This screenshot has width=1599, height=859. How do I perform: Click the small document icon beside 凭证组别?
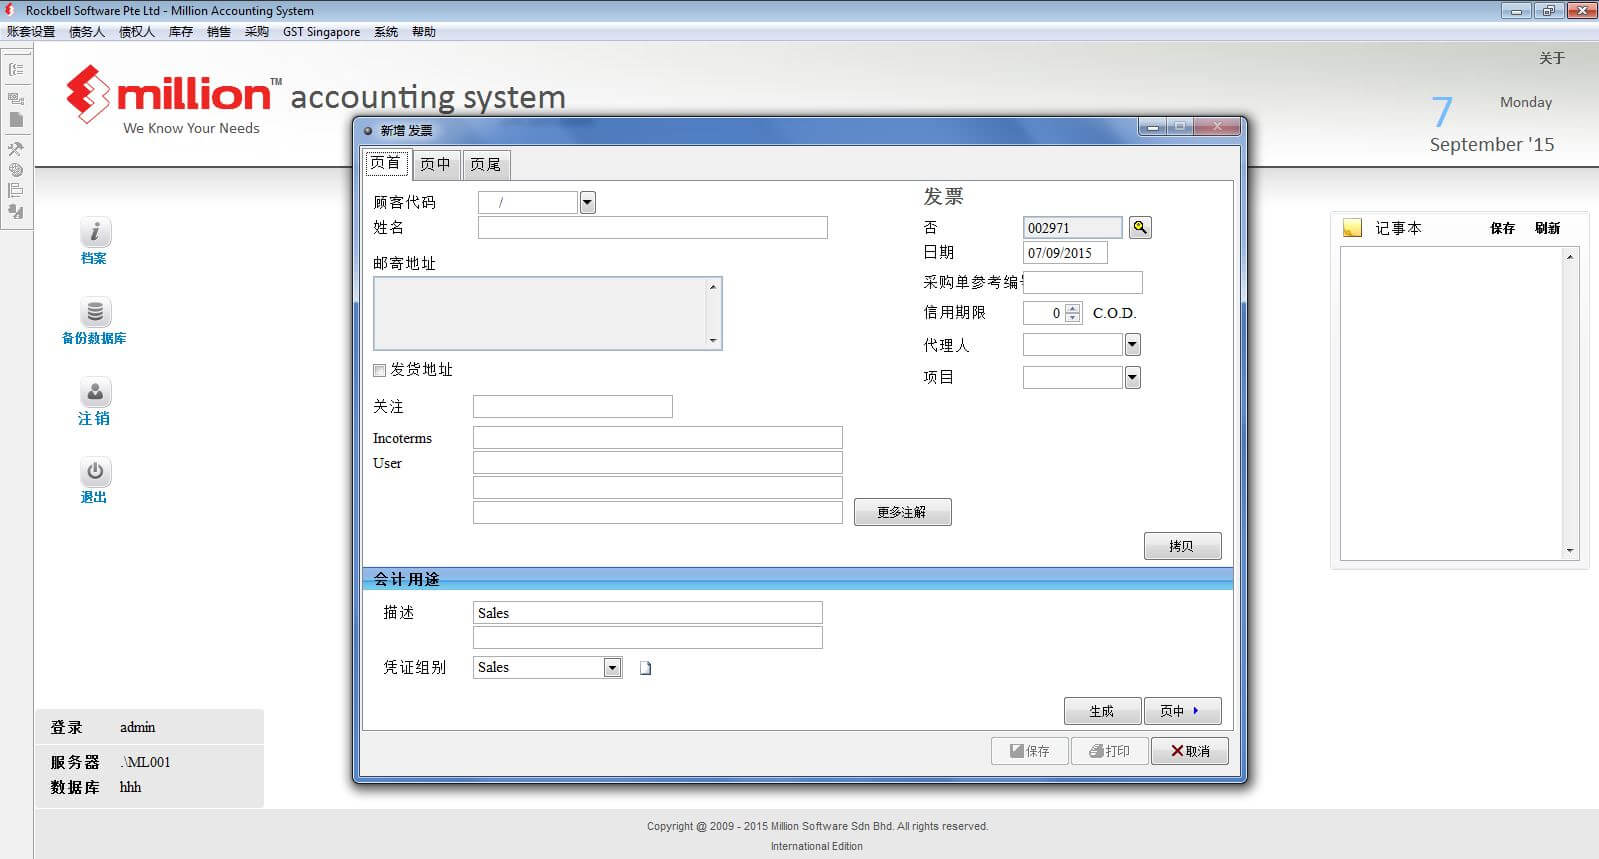click(646, 668)
